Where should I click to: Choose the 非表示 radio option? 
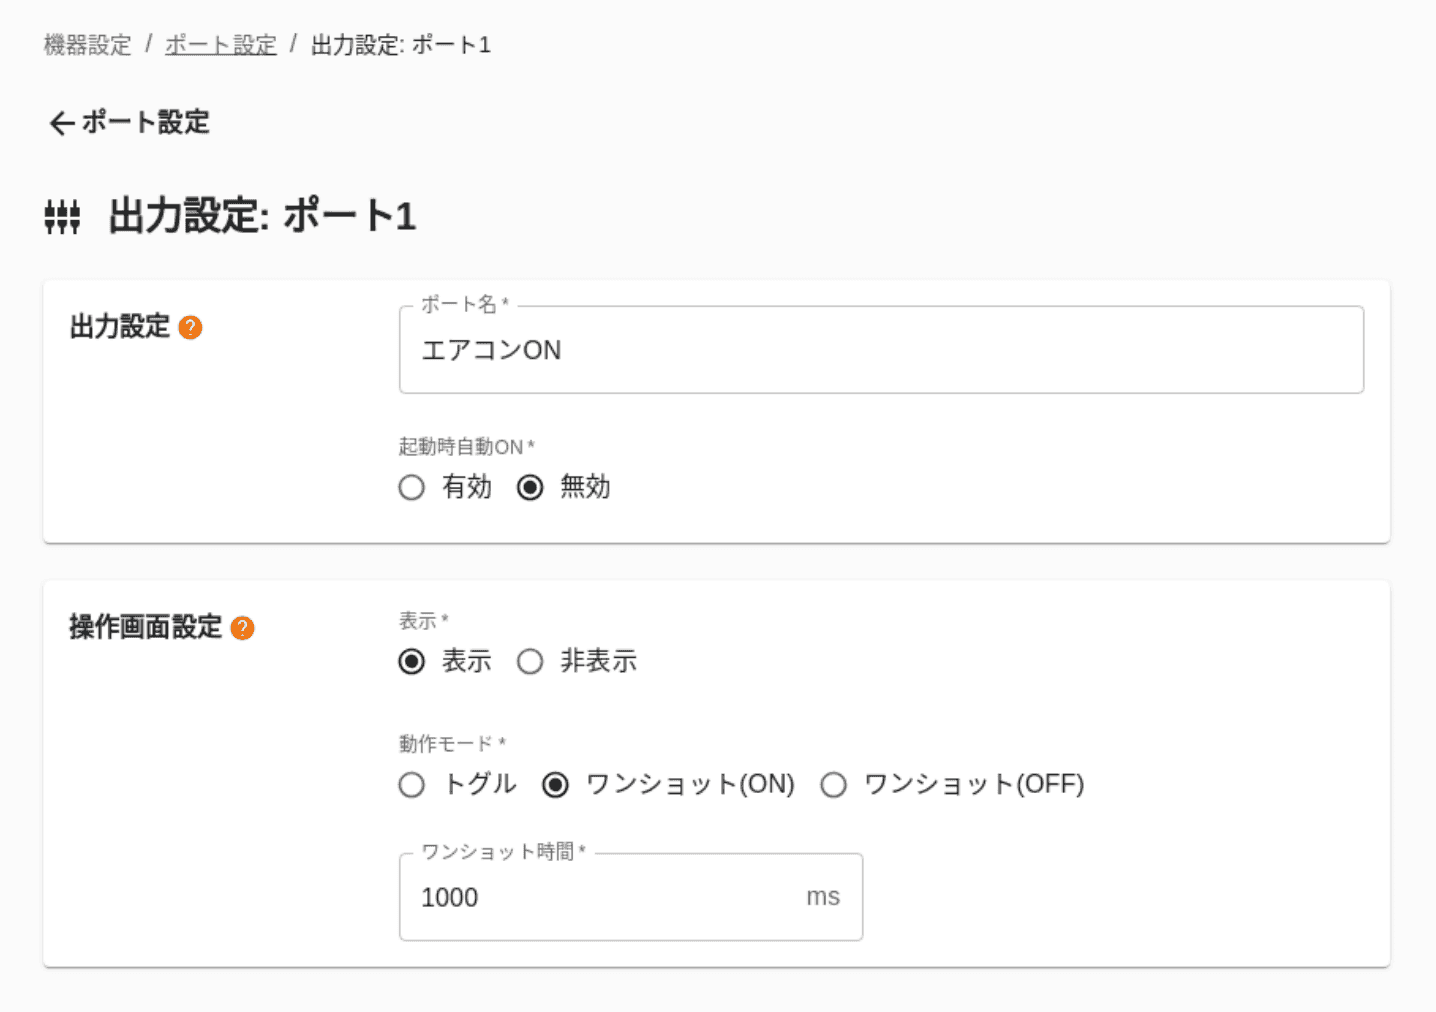click(530, 662)
